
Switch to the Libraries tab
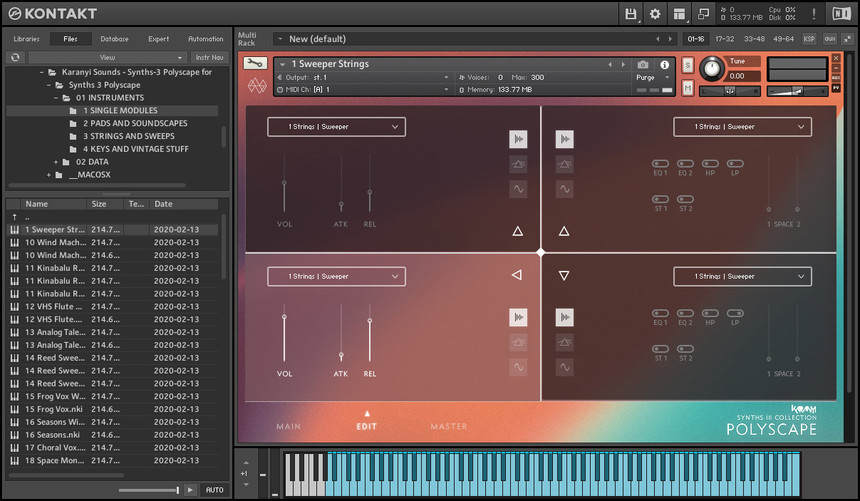(x=26, y=39)
